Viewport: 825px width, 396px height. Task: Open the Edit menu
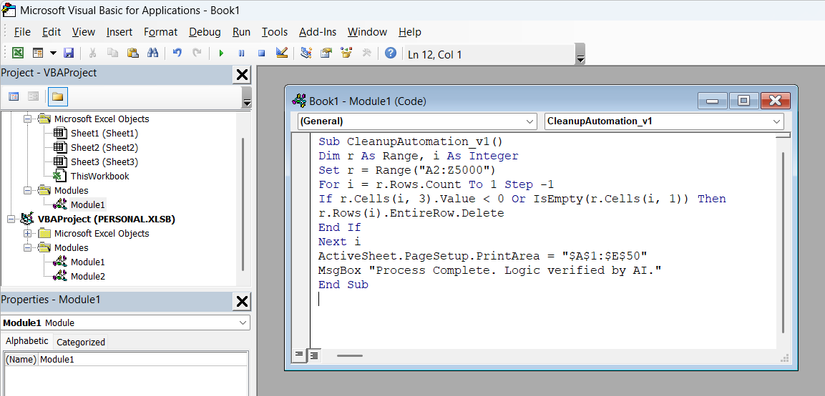coord(52,32)
